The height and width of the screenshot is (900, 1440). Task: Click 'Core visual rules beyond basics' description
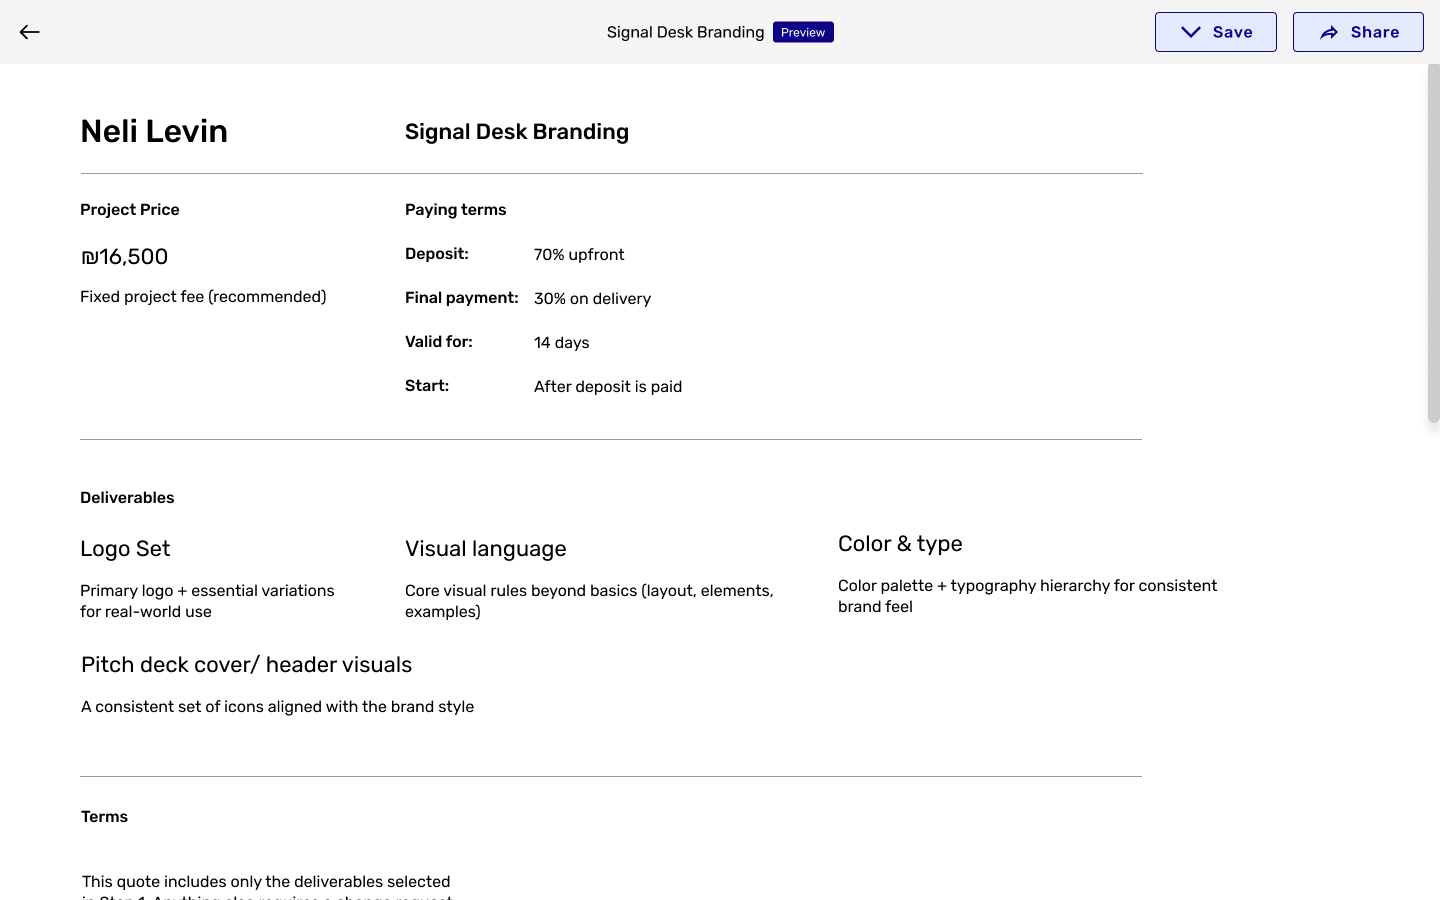click(x=589, y=601)
